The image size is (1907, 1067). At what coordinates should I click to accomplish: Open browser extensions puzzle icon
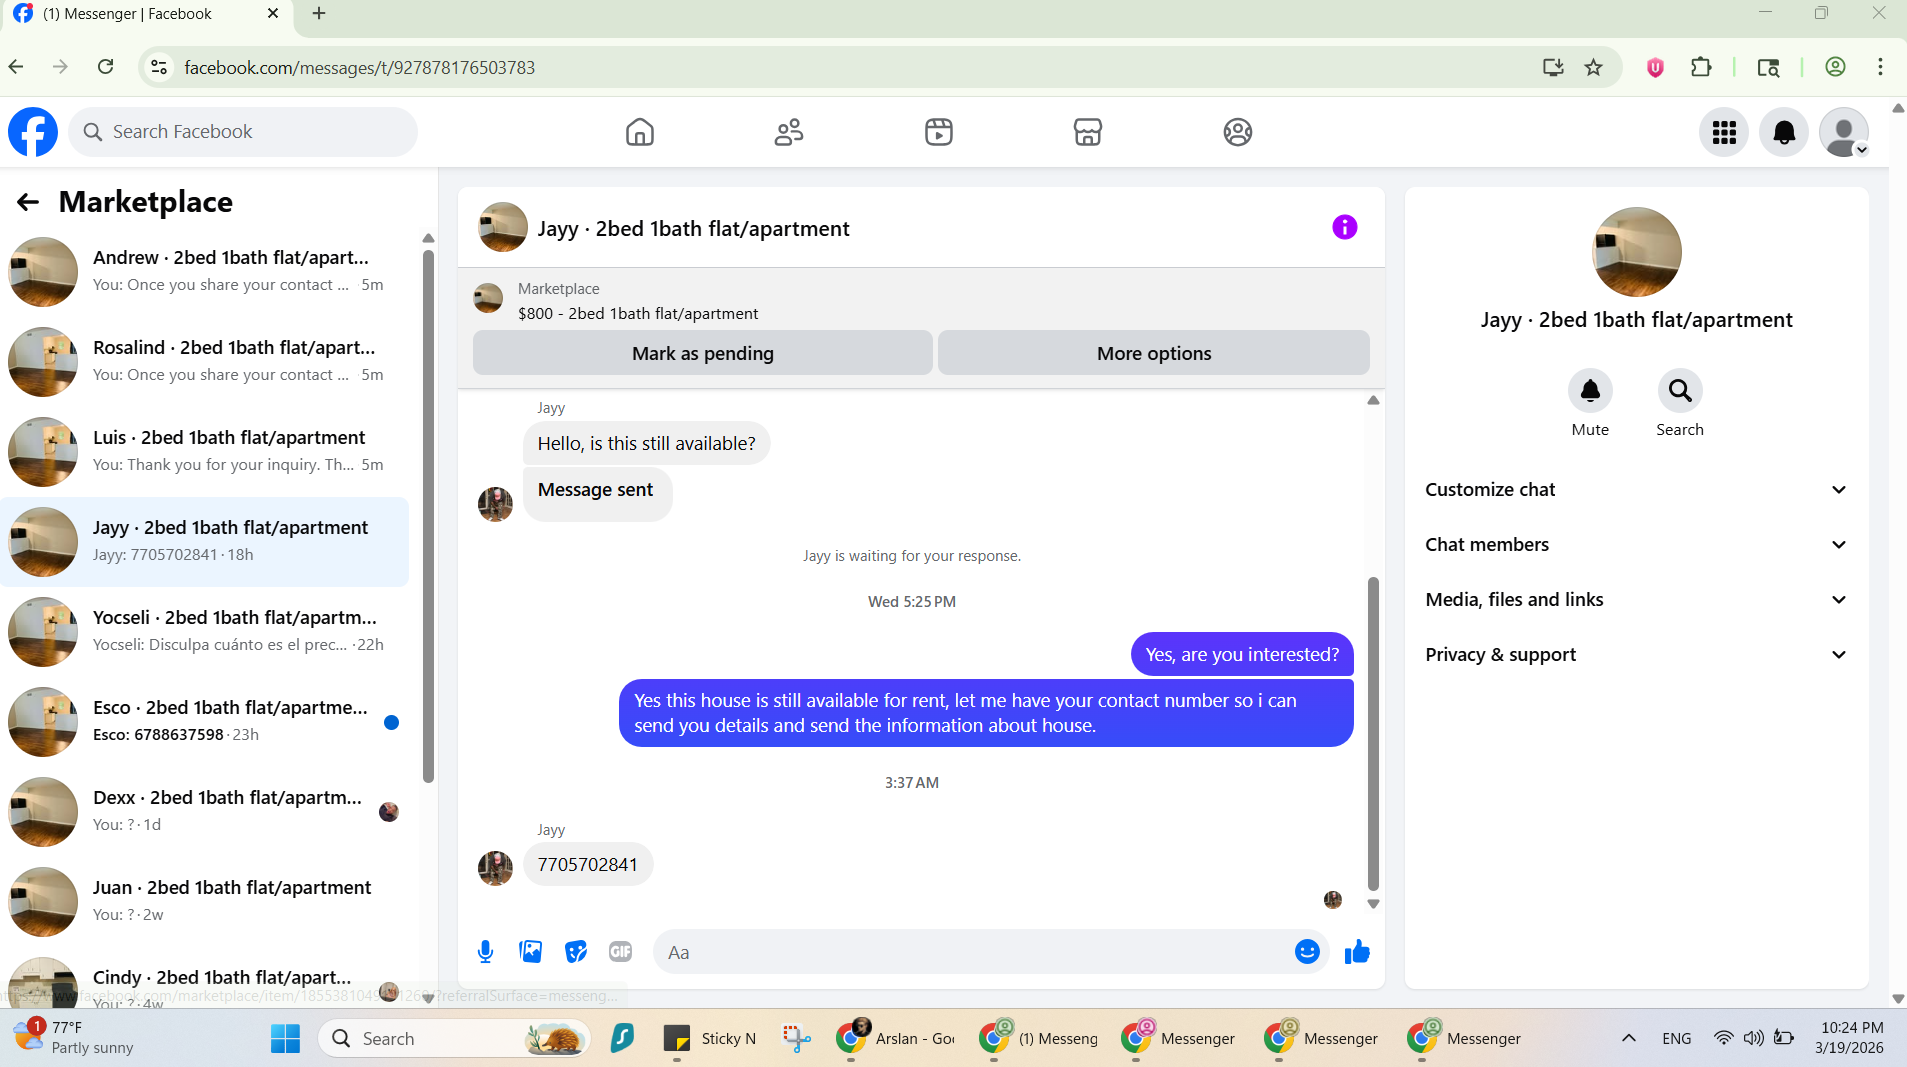pyautogui.click(x=1701, y=67)
